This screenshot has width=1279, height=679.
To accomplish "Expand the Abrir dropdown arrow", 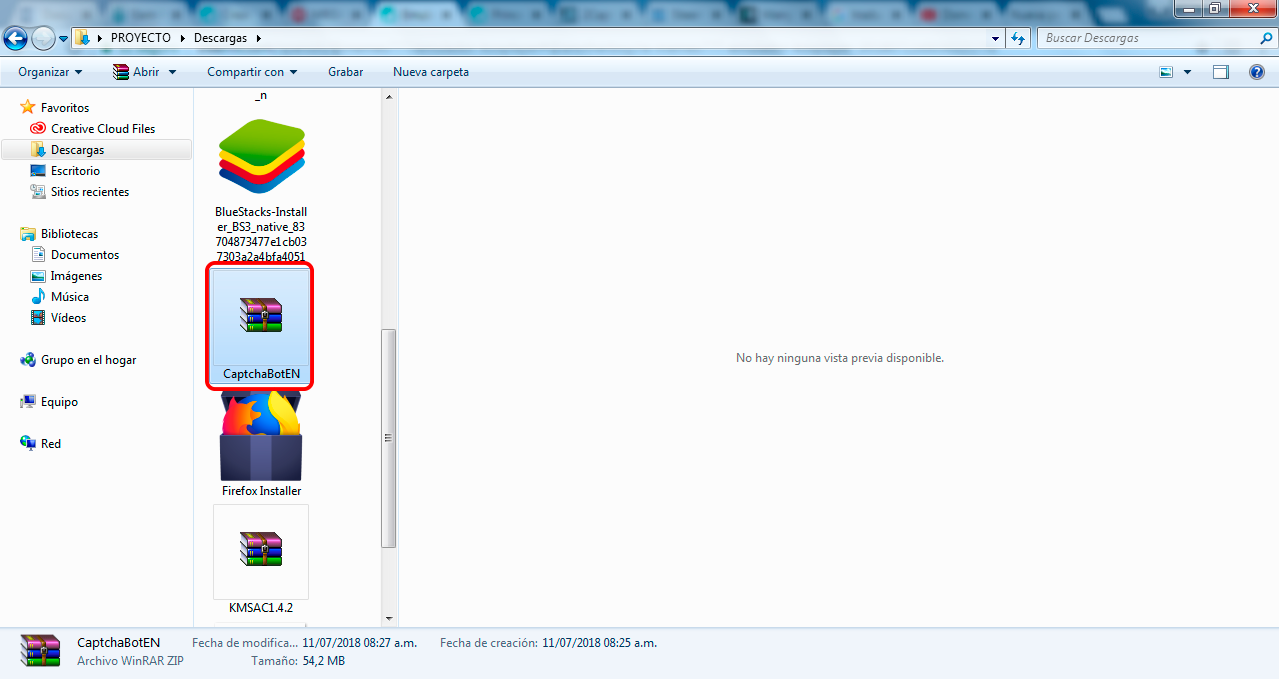I will (x=172, y=72).
